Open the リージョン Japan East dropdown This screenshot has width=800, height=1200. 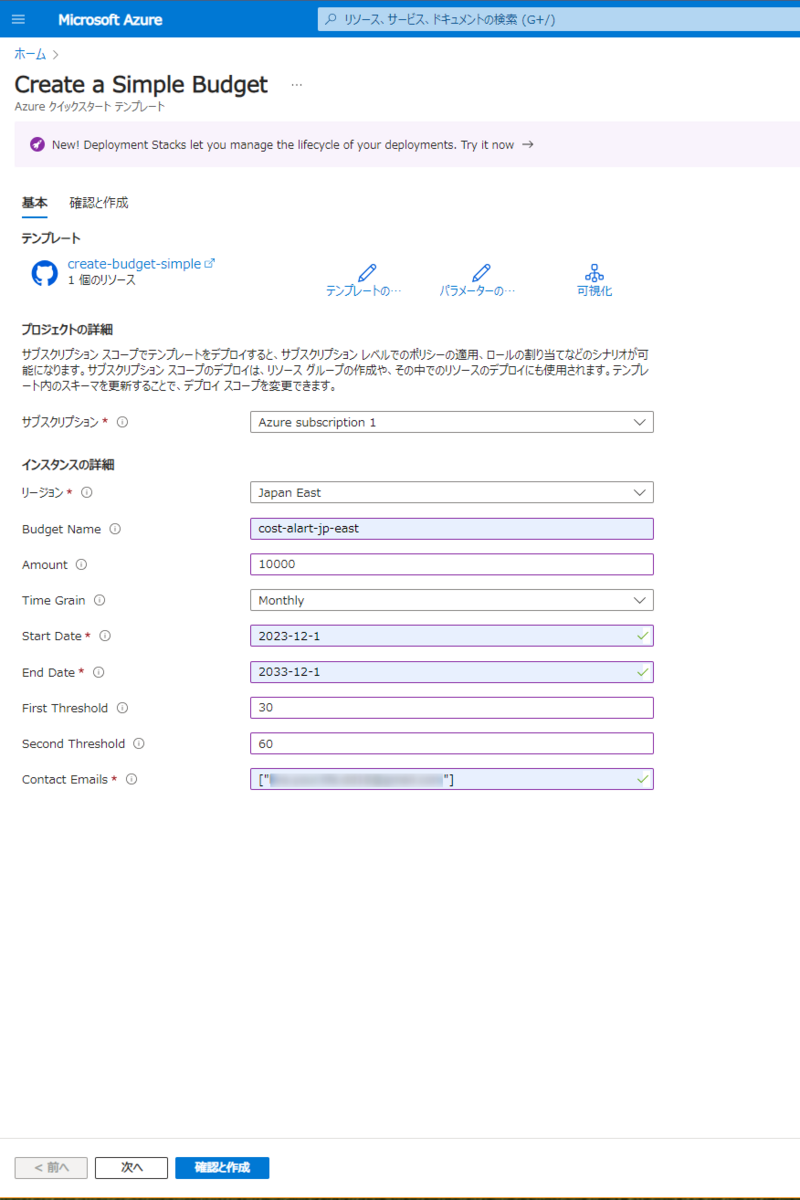tap(451, 492)
